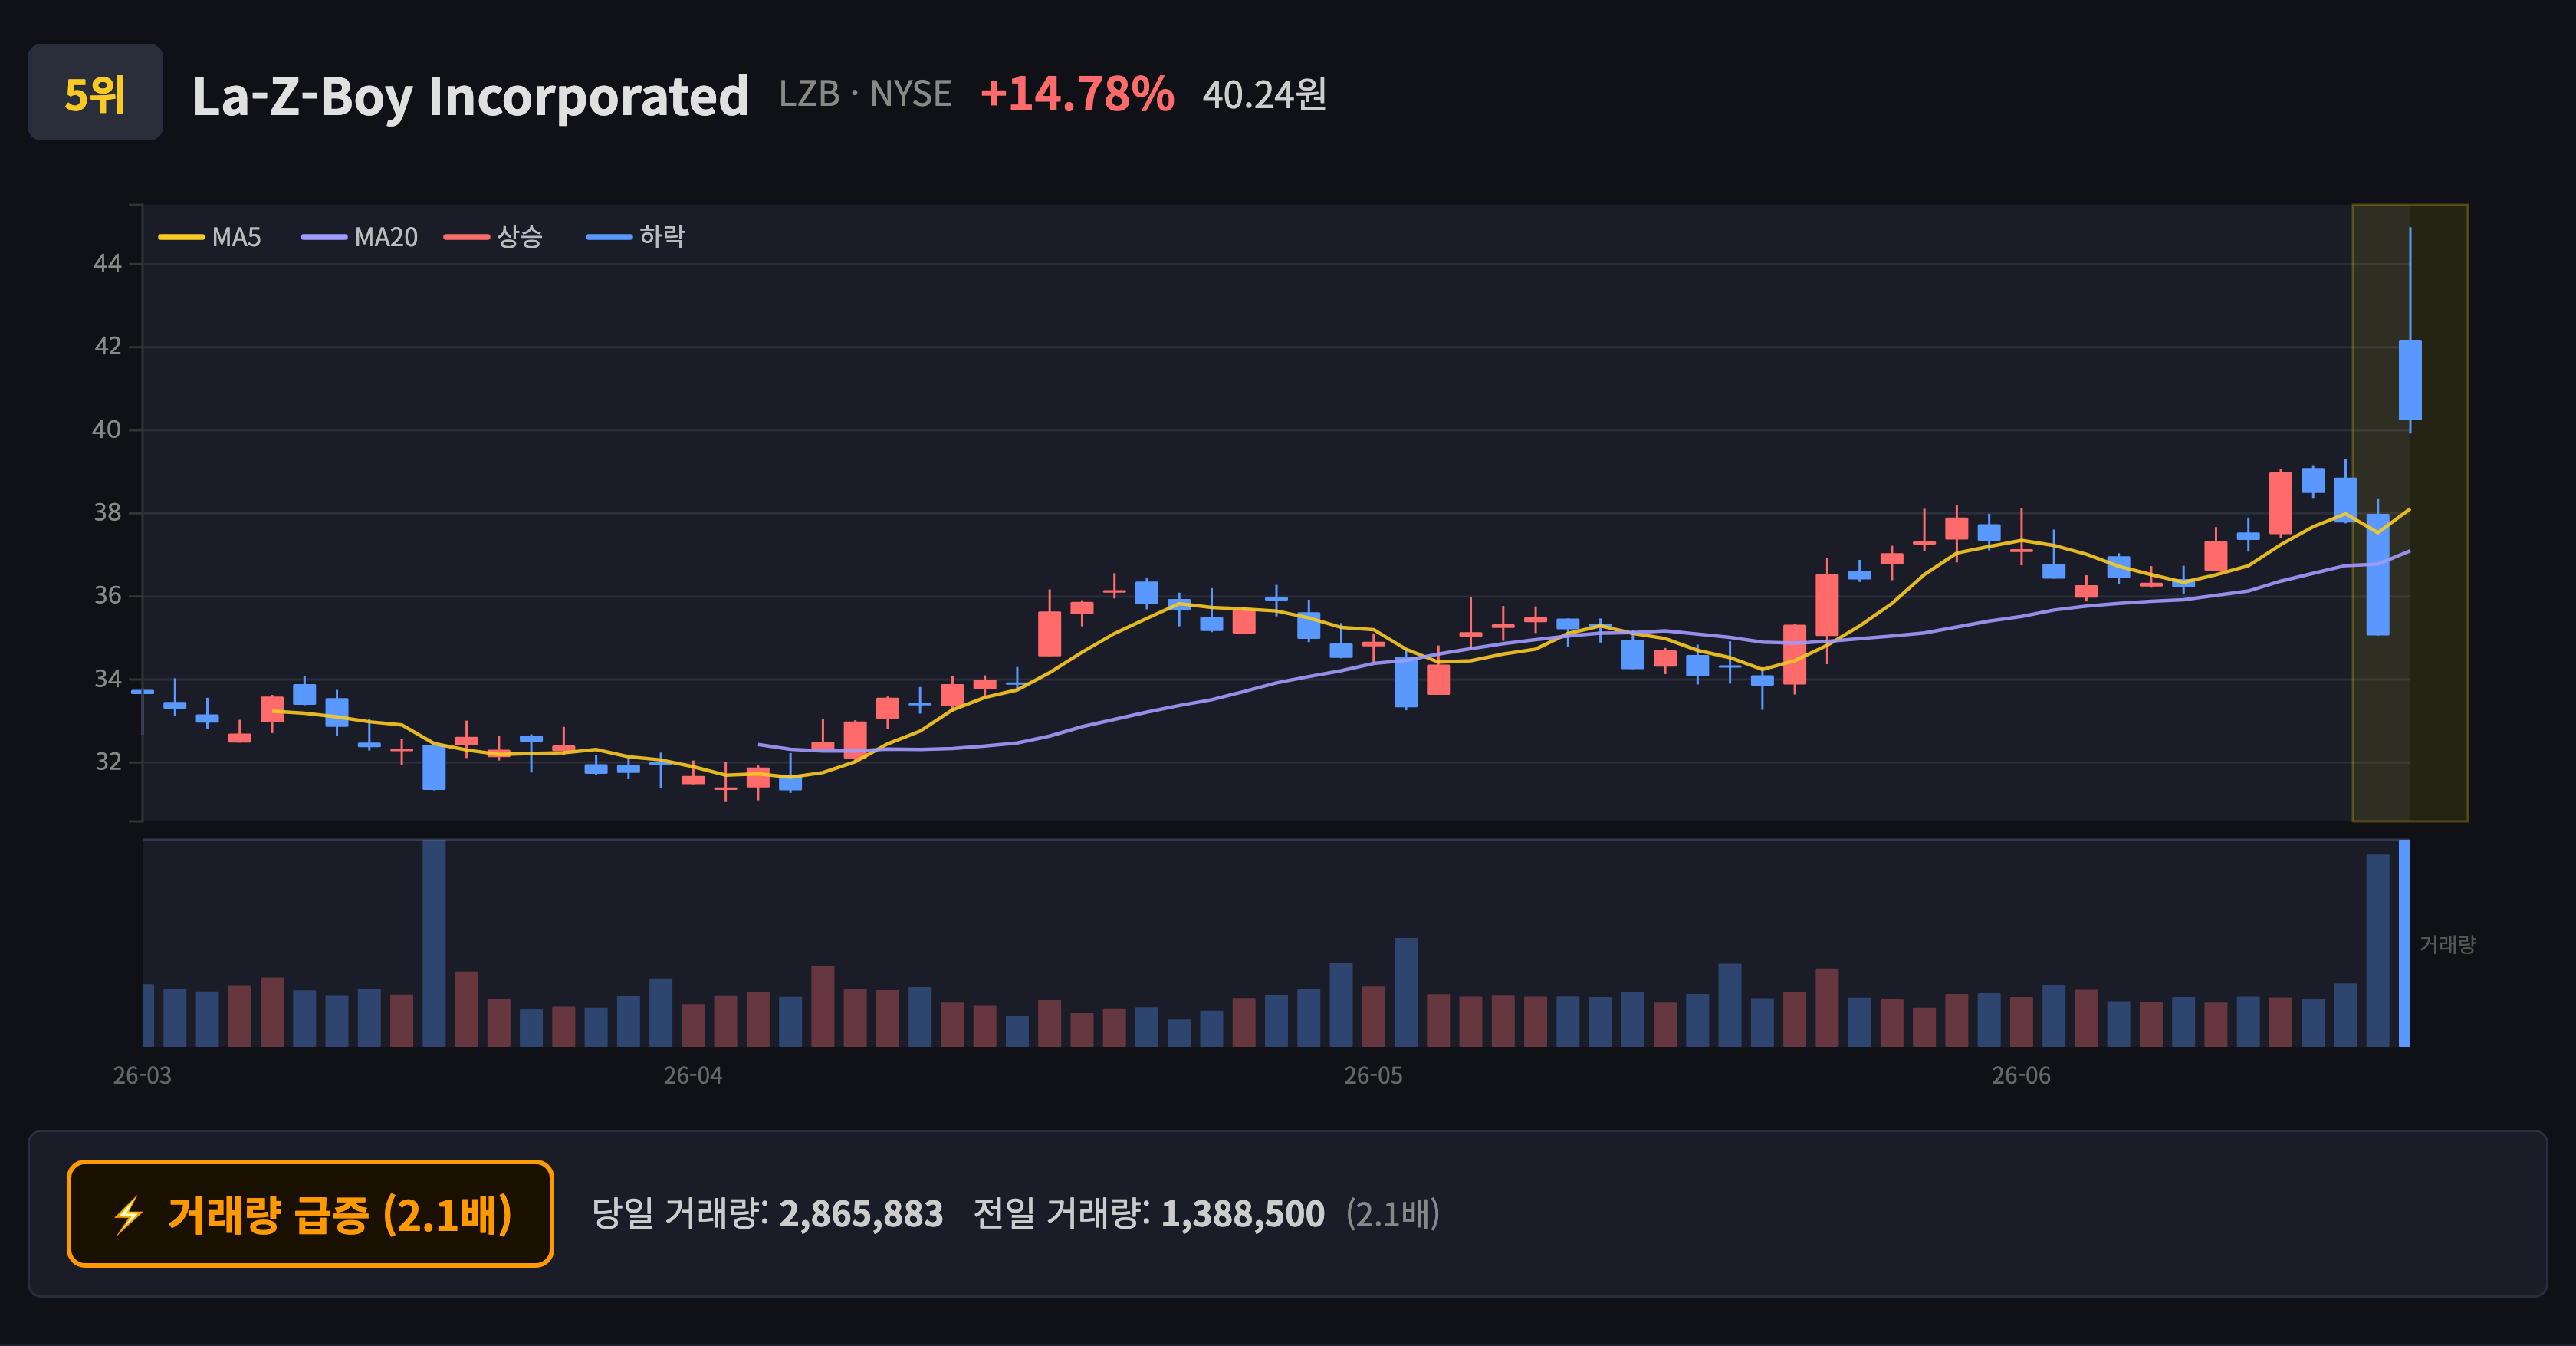Screen dimensions: 2576x1346
Task: Click the 26-04 date axis label
Action: click(x=693, y=1076)
